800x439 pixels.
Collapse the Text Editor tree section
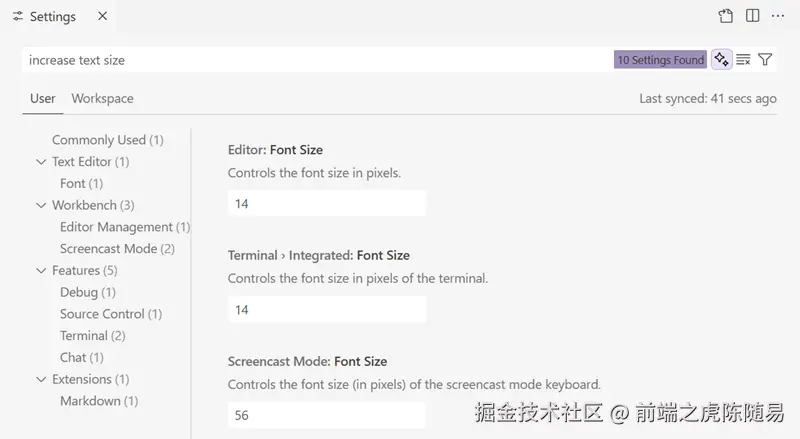41,162
